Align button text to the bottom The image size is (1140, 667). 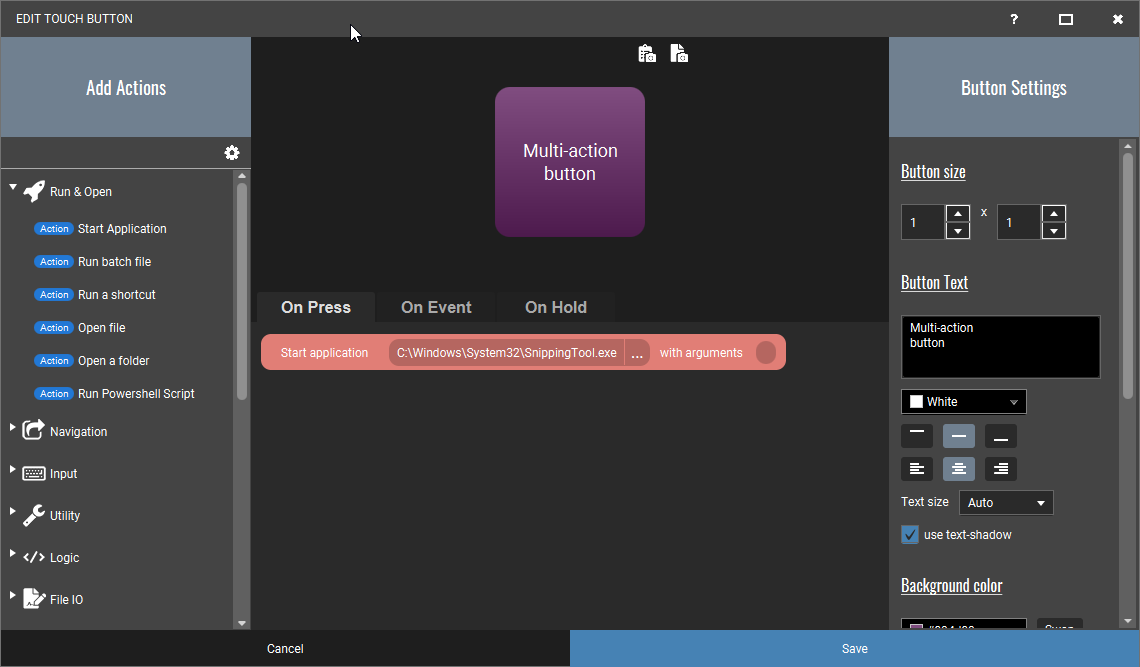(x=1000, y=436)
